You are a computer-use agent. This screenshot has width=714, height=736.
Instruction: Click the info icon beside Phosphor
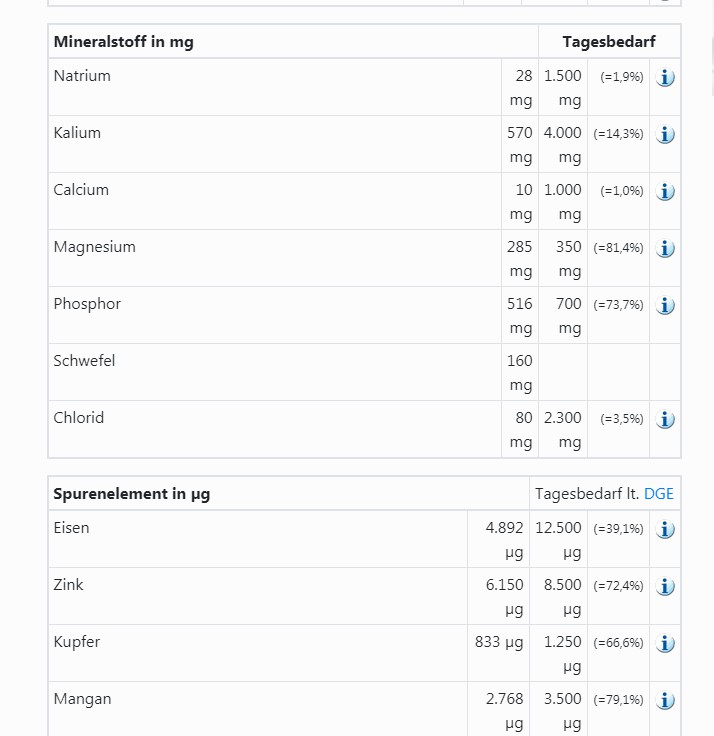point(665,305)
